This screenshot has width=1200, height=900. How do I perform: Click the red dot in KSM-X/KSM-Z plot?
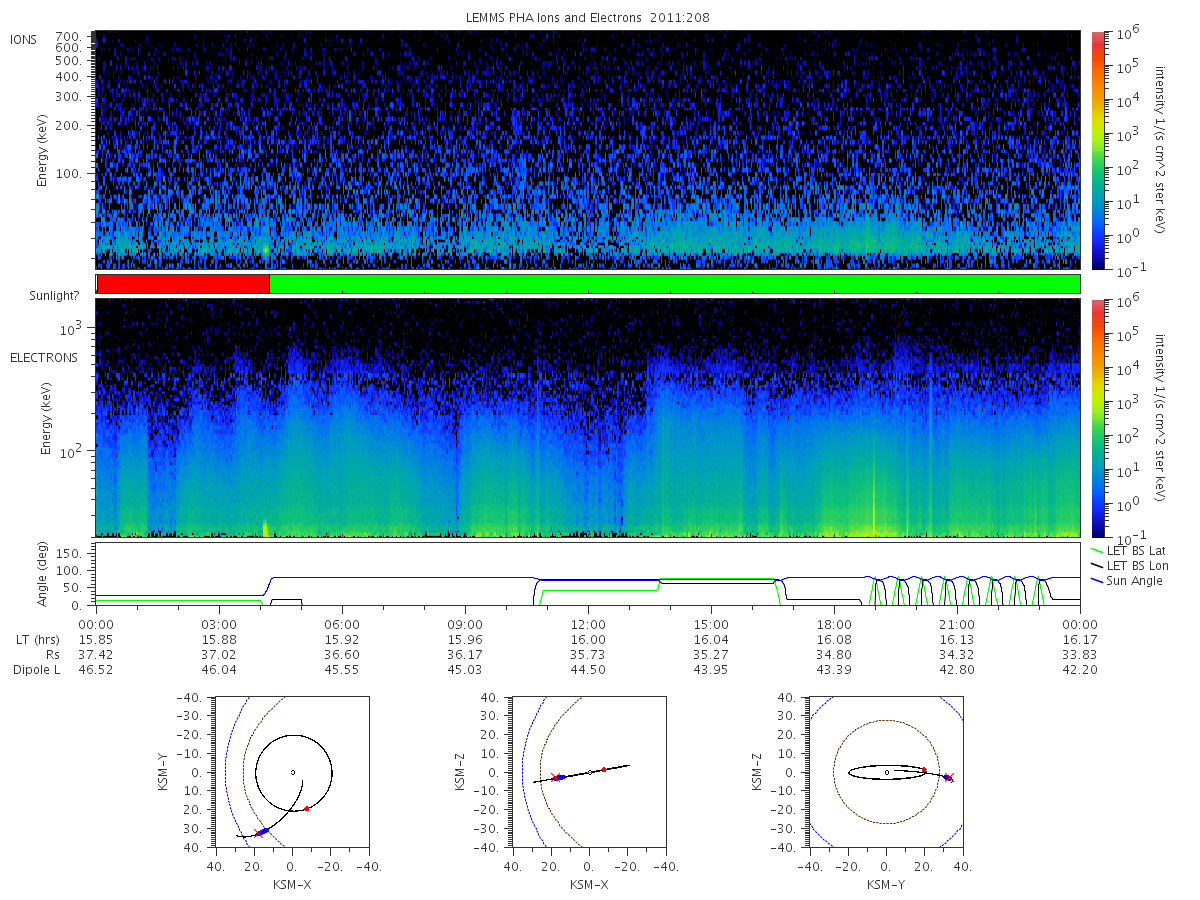tap(603, 769)
